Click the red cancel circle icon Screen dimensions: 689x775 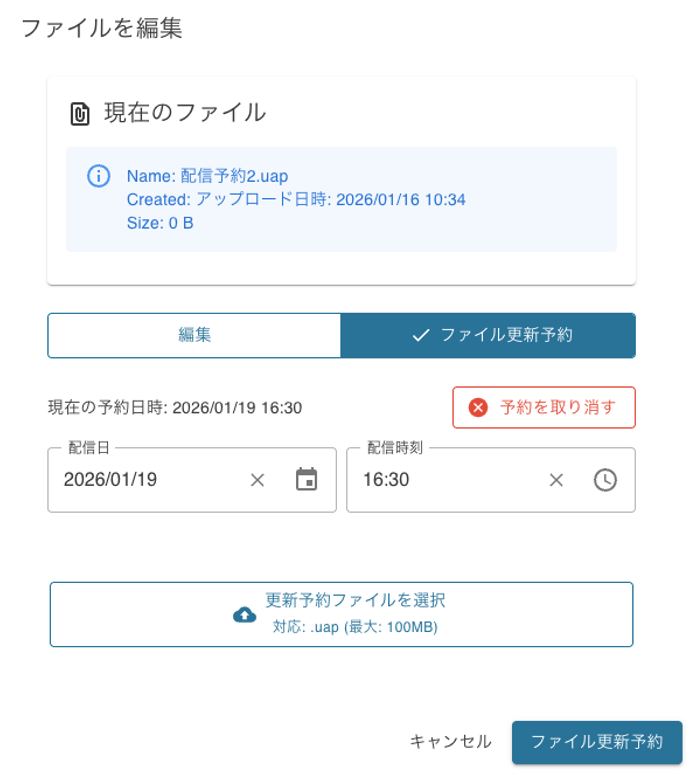(x=479, y=408)
